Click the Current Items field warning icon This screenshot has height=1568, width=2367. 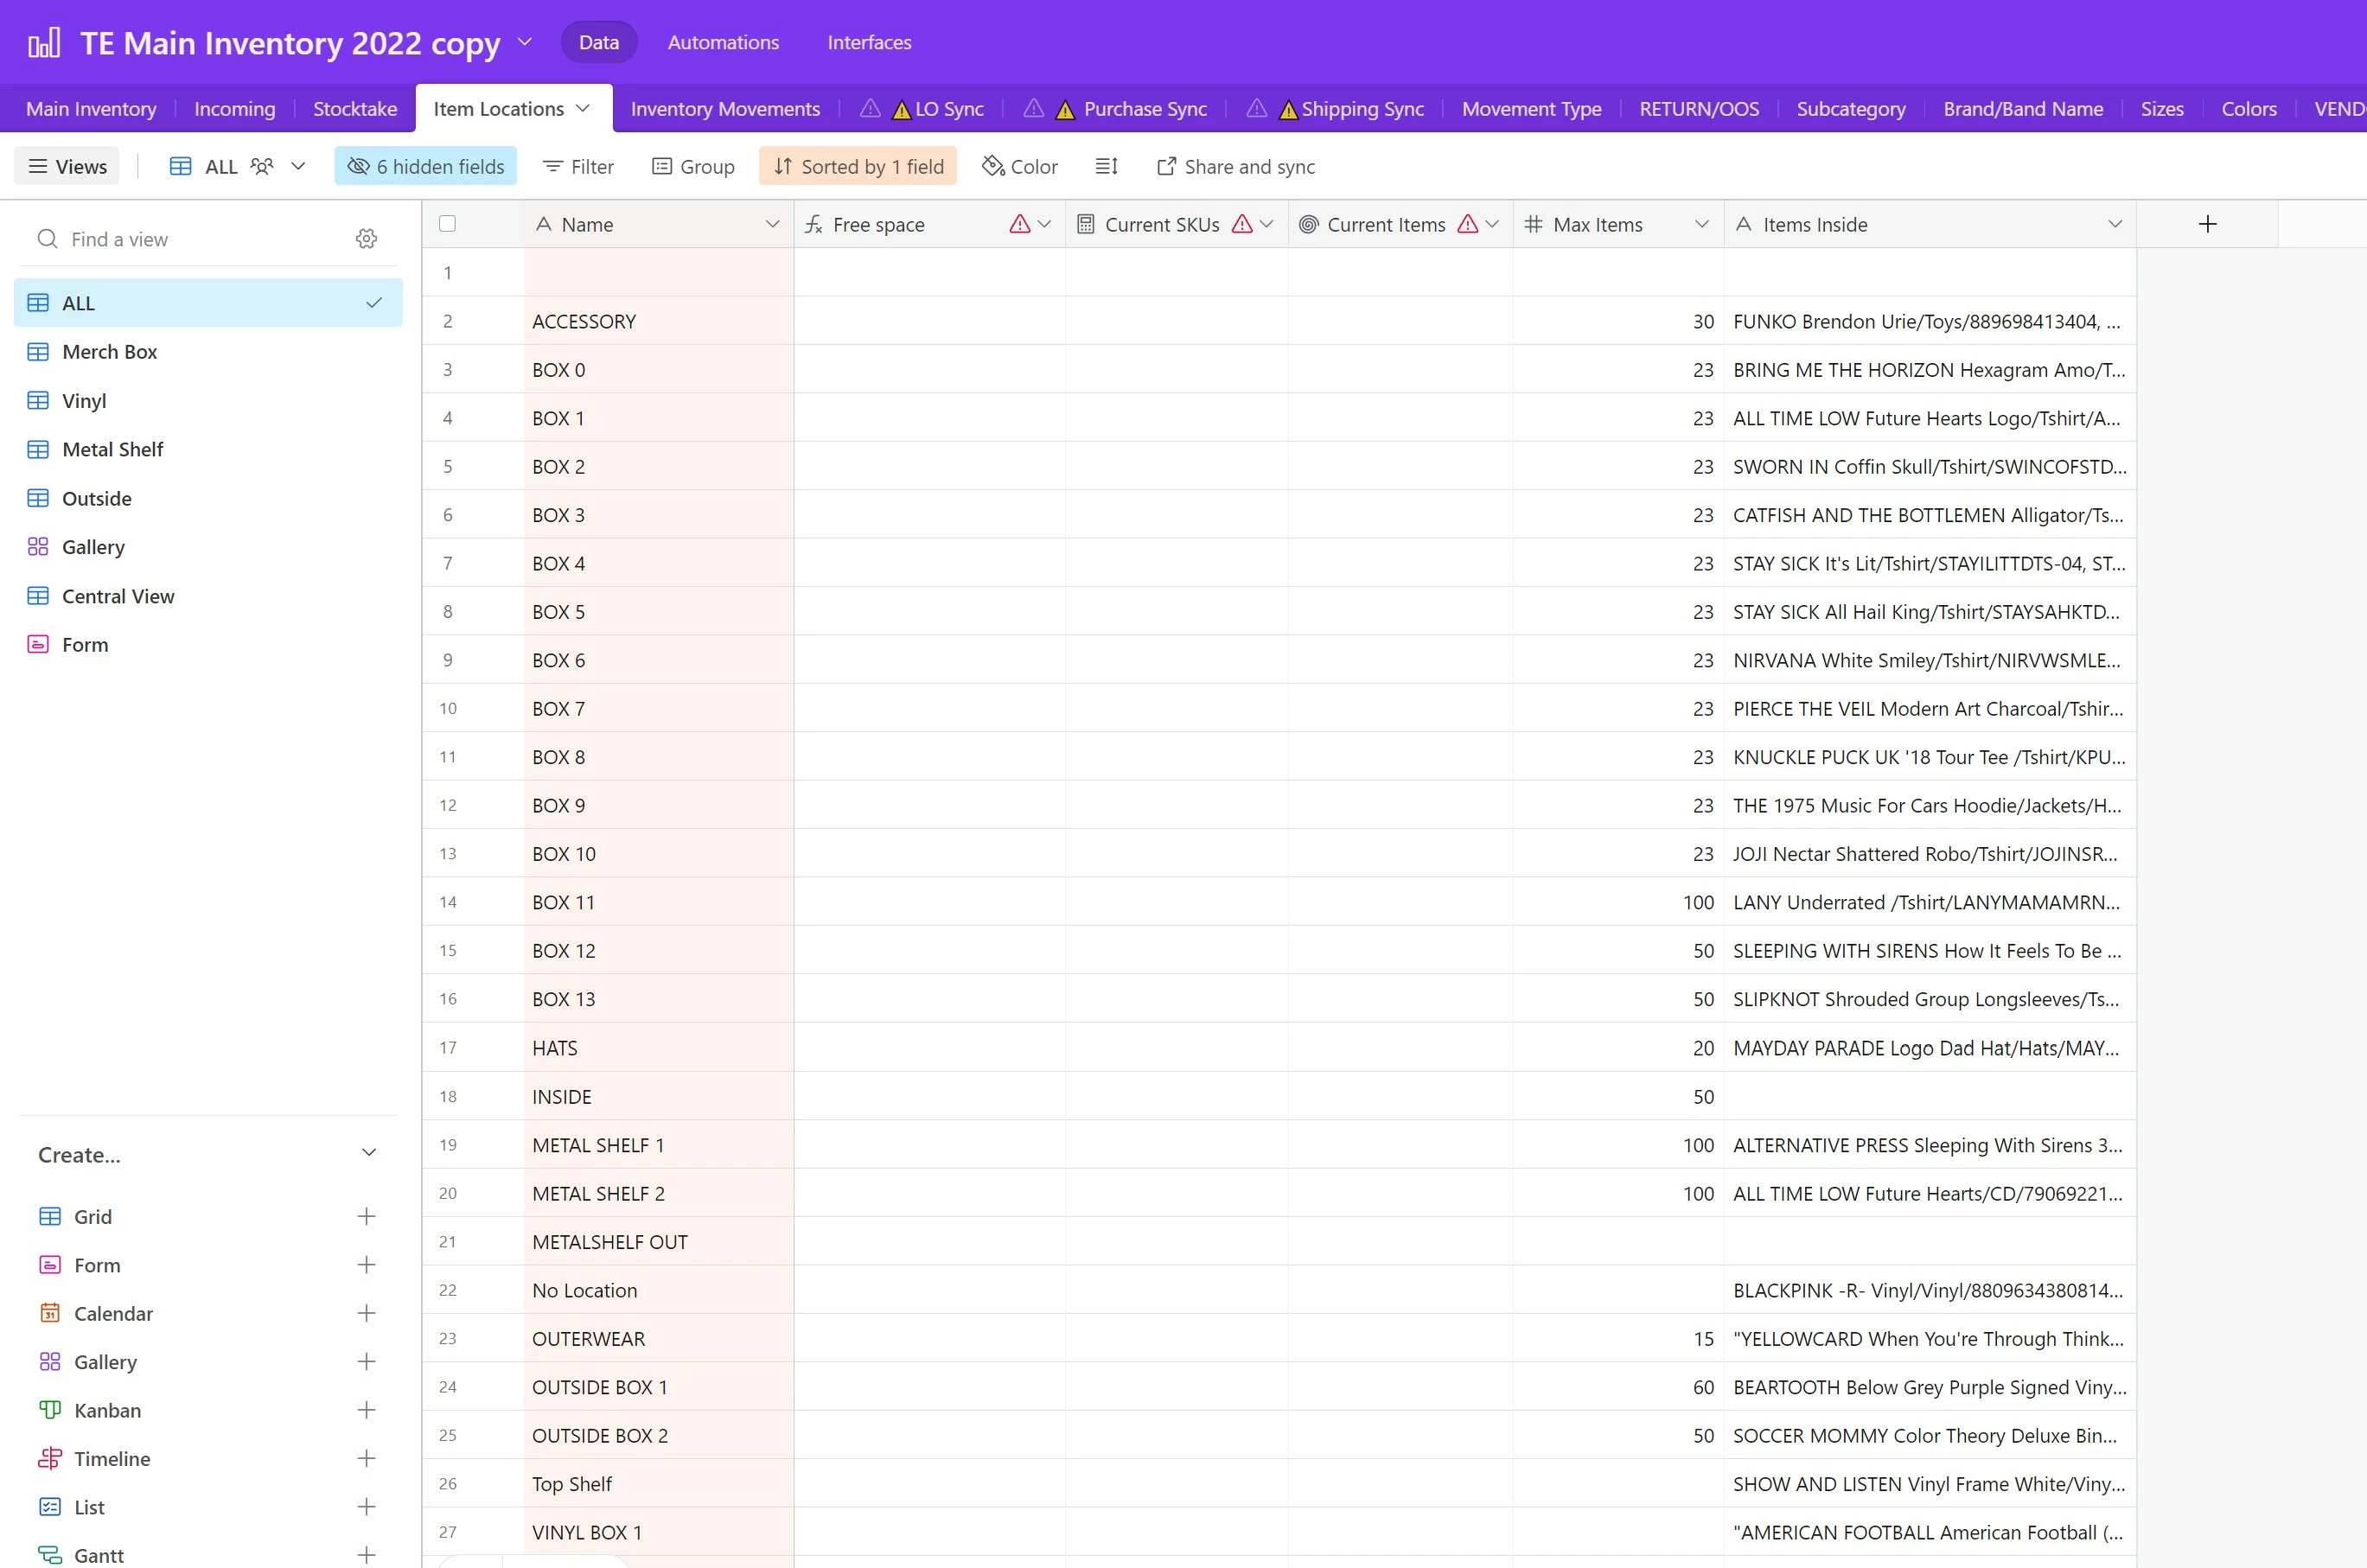point(1467,224)
